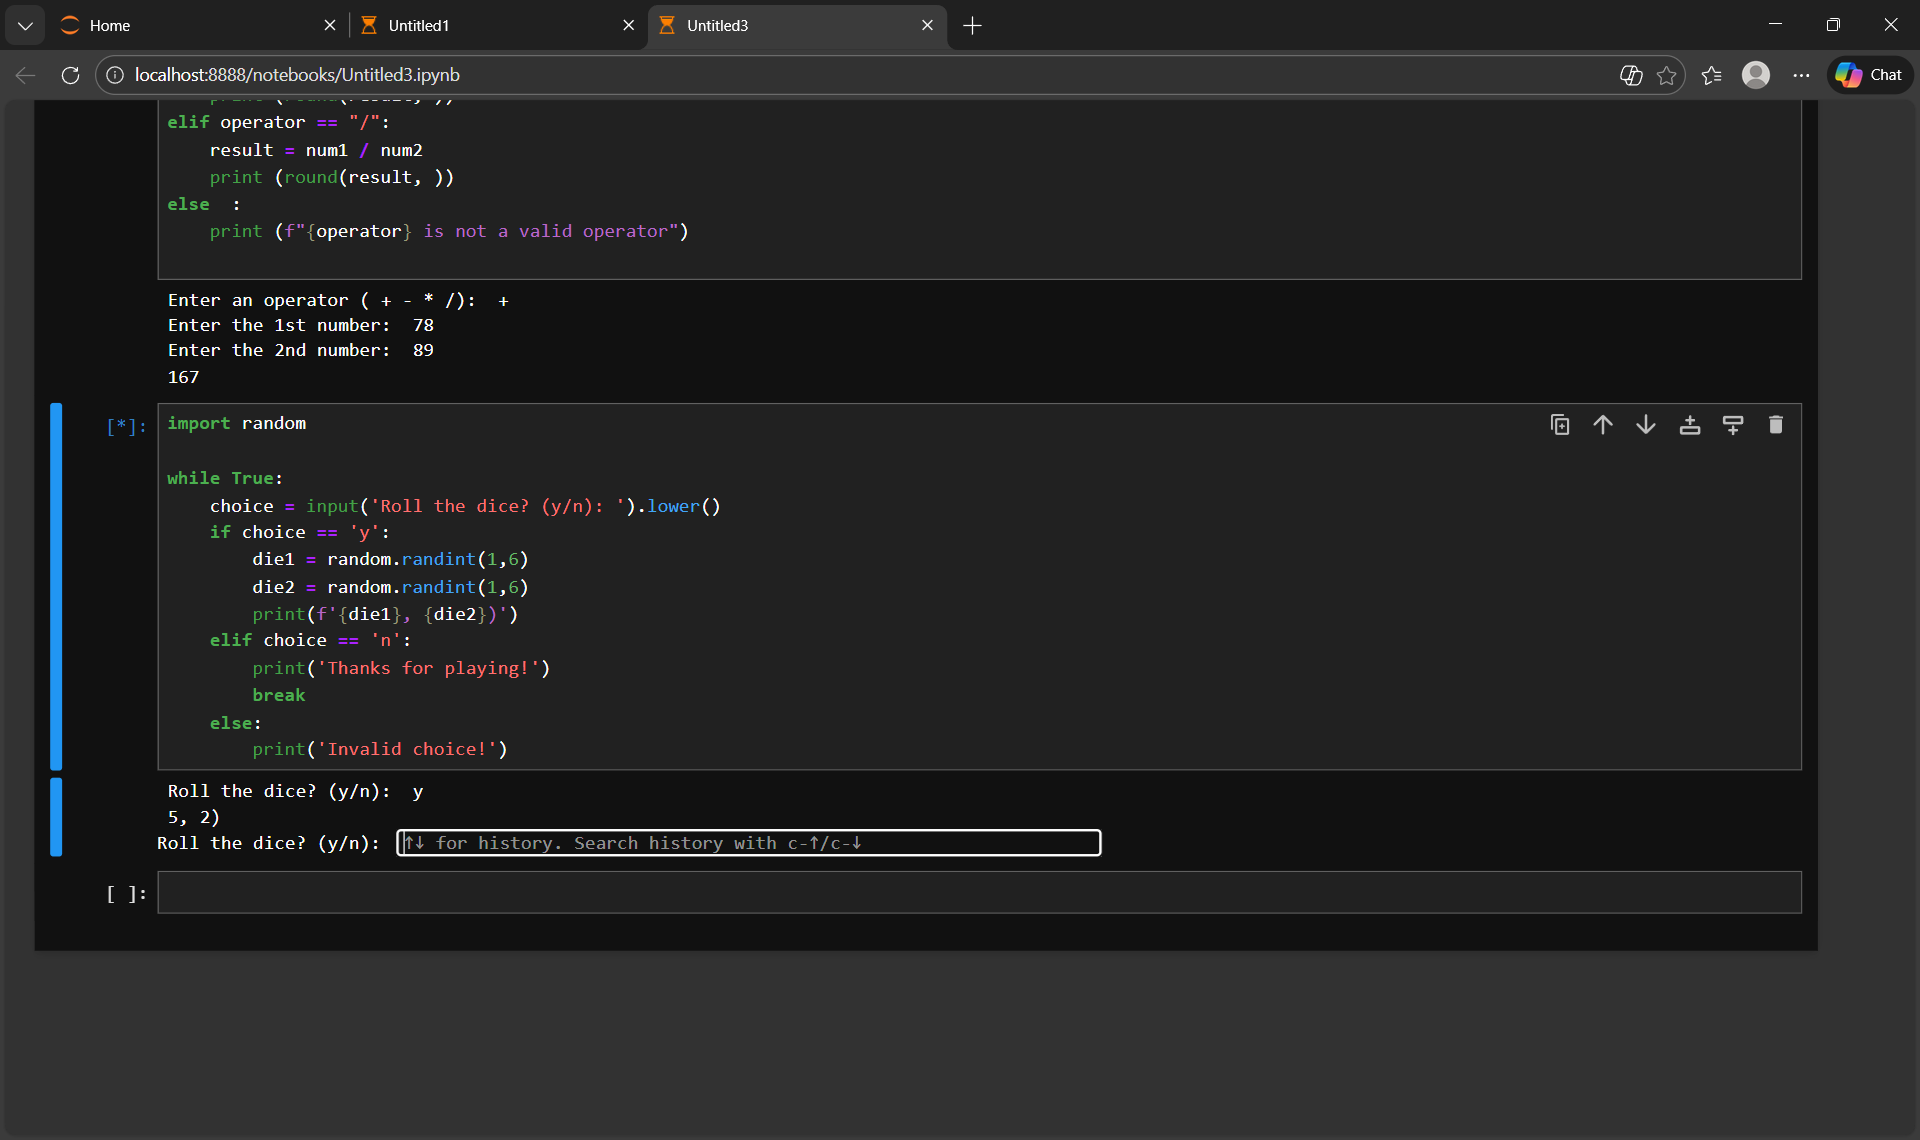This screenshot has width=1920, height=1140.
Task: Move the running cell down
Action: [1646, 425]
